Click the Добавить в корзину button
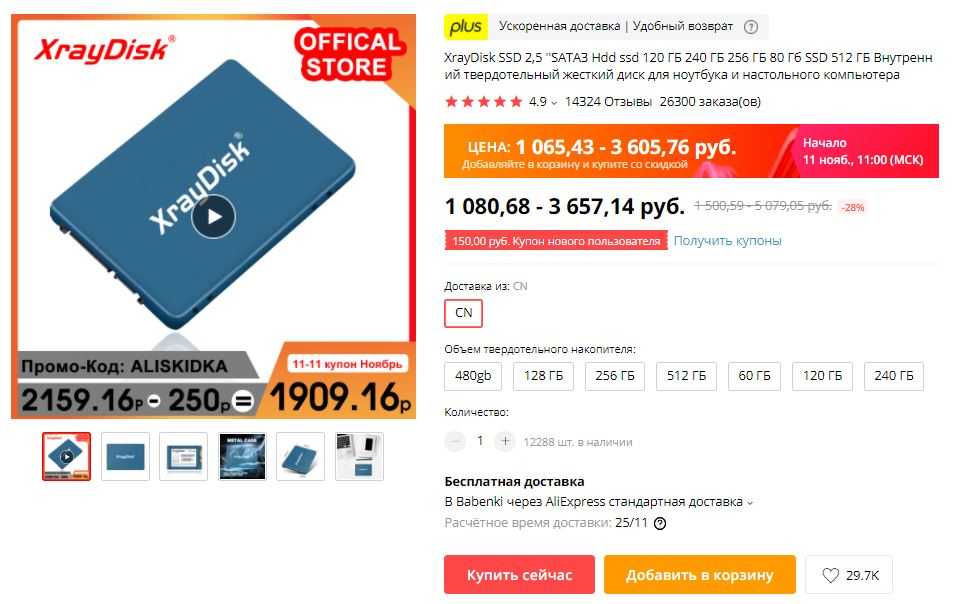Viewport: 960px width, 604px height. point(700,575)
